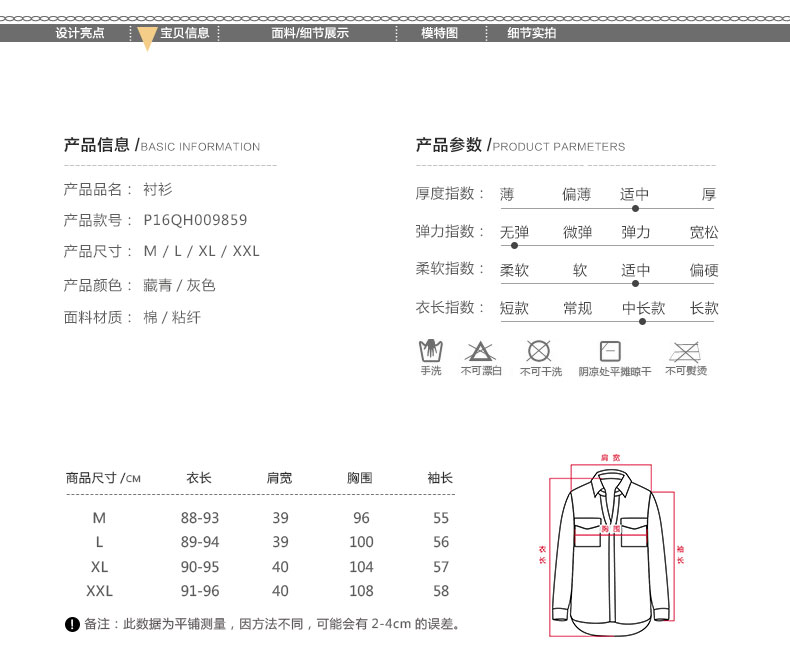Click the length (衣长指数) slider dot at 中长款
Viewport: 790px width, 653px height.
[x=643, y=321]
